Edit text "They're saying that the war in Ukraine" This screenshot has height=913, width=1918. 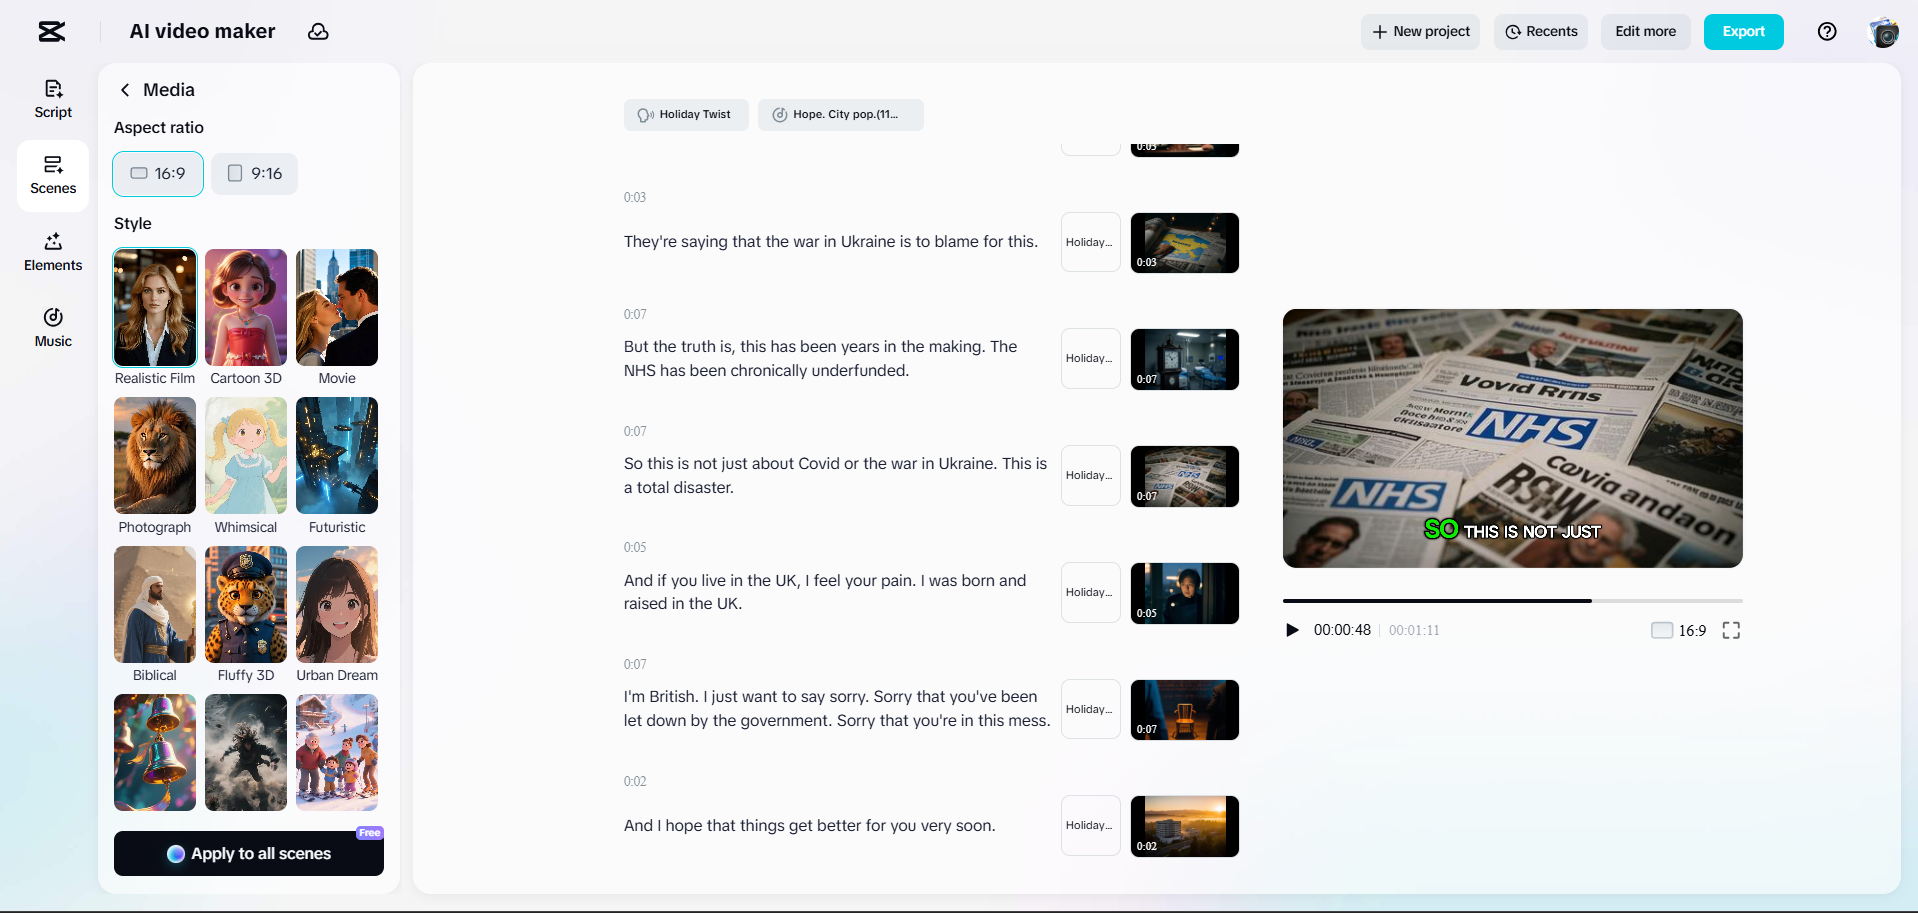coord(831,242)
